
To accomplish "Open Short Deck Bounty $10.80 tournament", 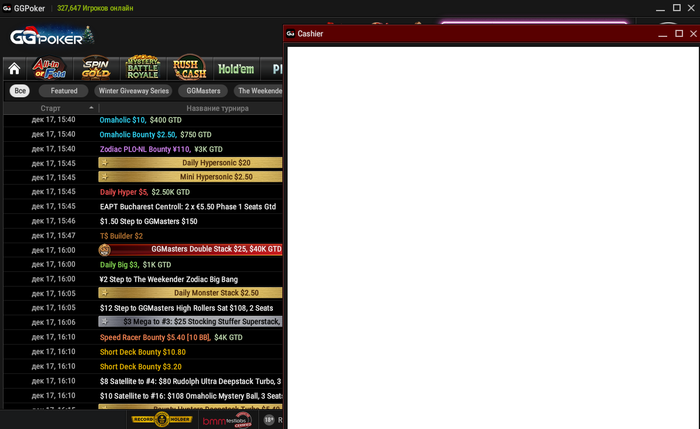I will pos(142,352).
